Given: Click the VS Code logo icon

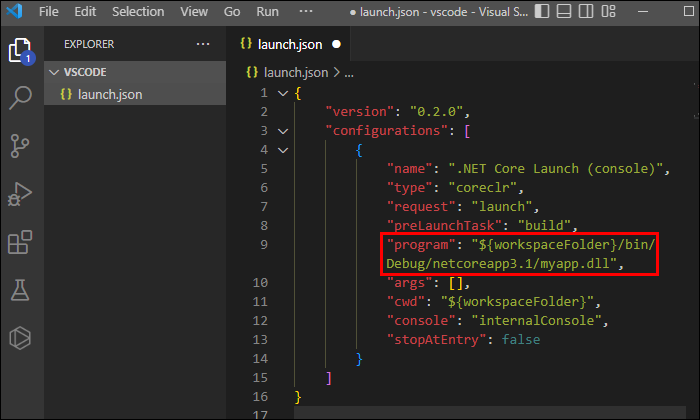Looking at the screenshot, I should [14, 11].
